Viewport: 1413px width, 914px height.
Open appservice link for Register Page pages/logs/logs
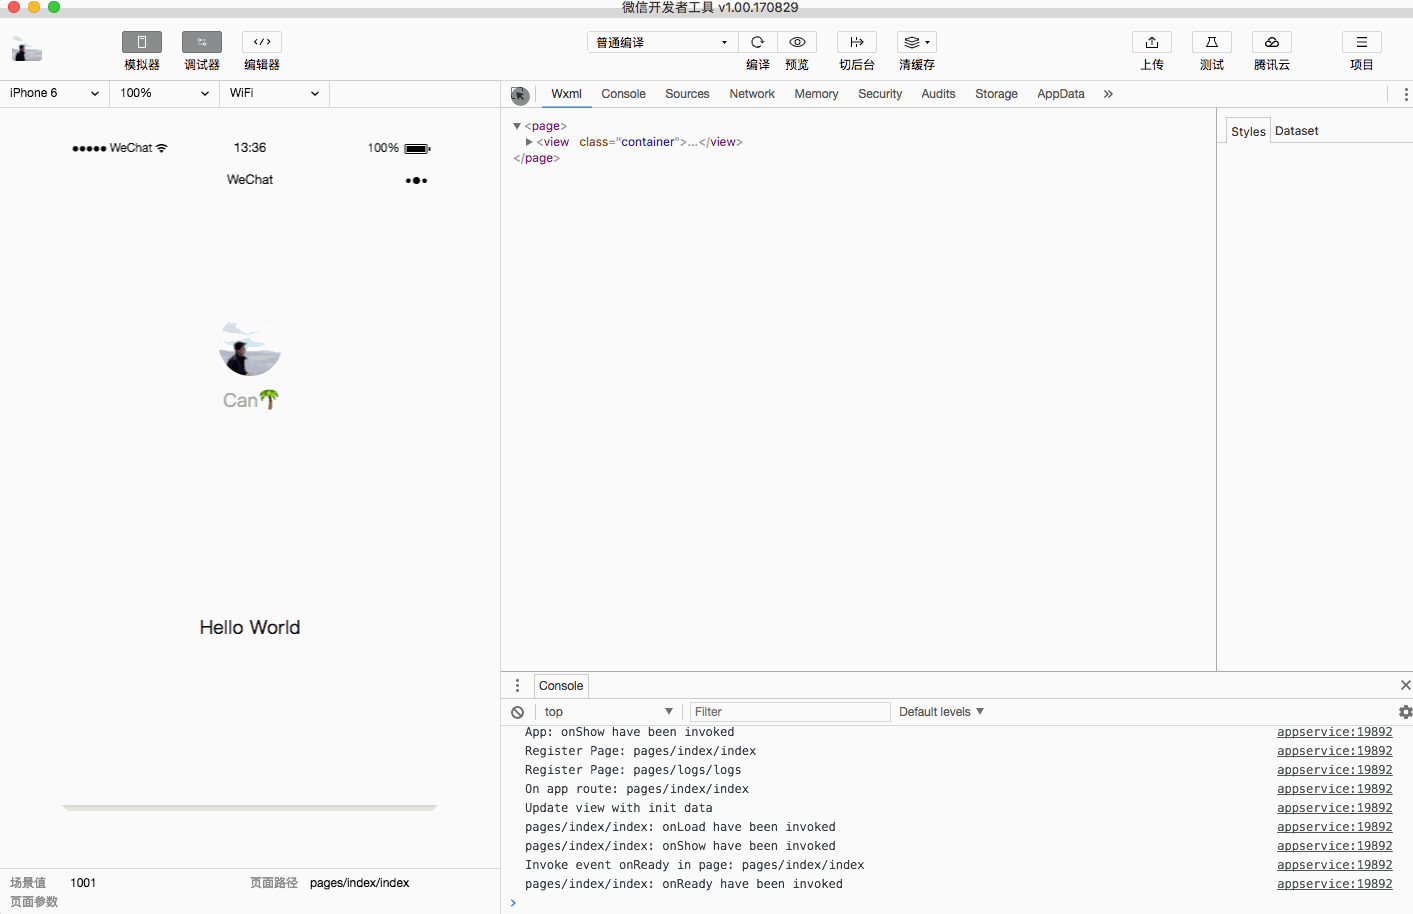click(1334, 770)
